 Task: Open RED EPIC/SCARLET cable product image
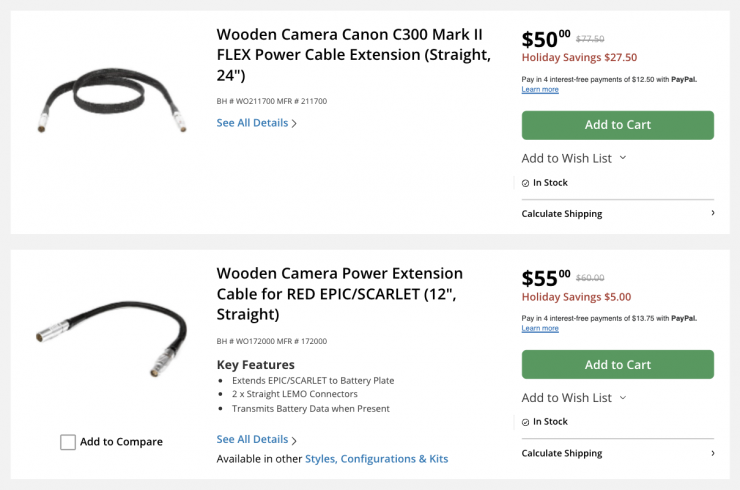coord(111,343)
